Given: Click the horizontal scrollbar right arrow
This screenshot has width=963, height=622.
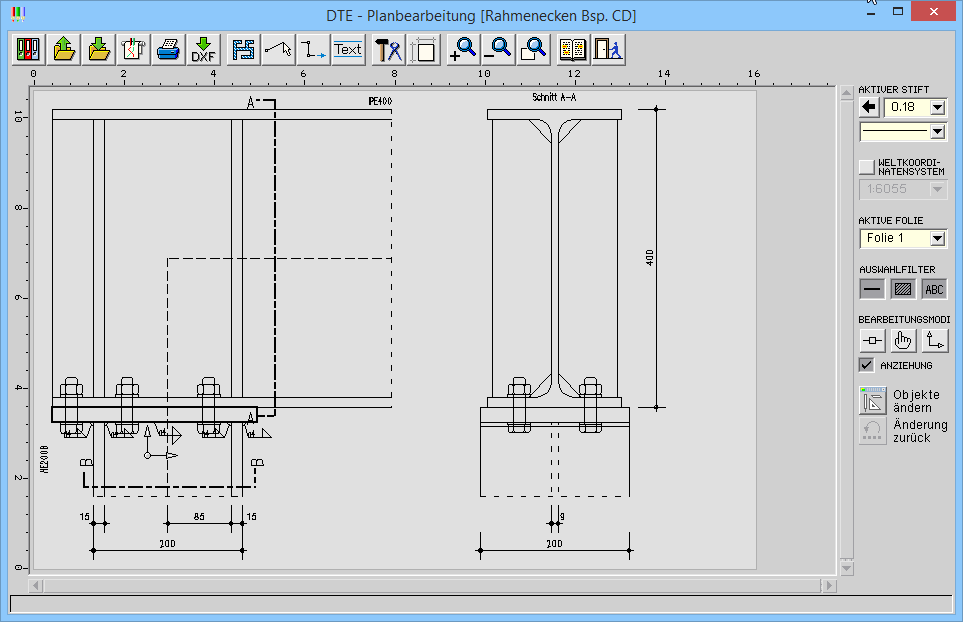Looking at the screenshot, I should (828, 584).
